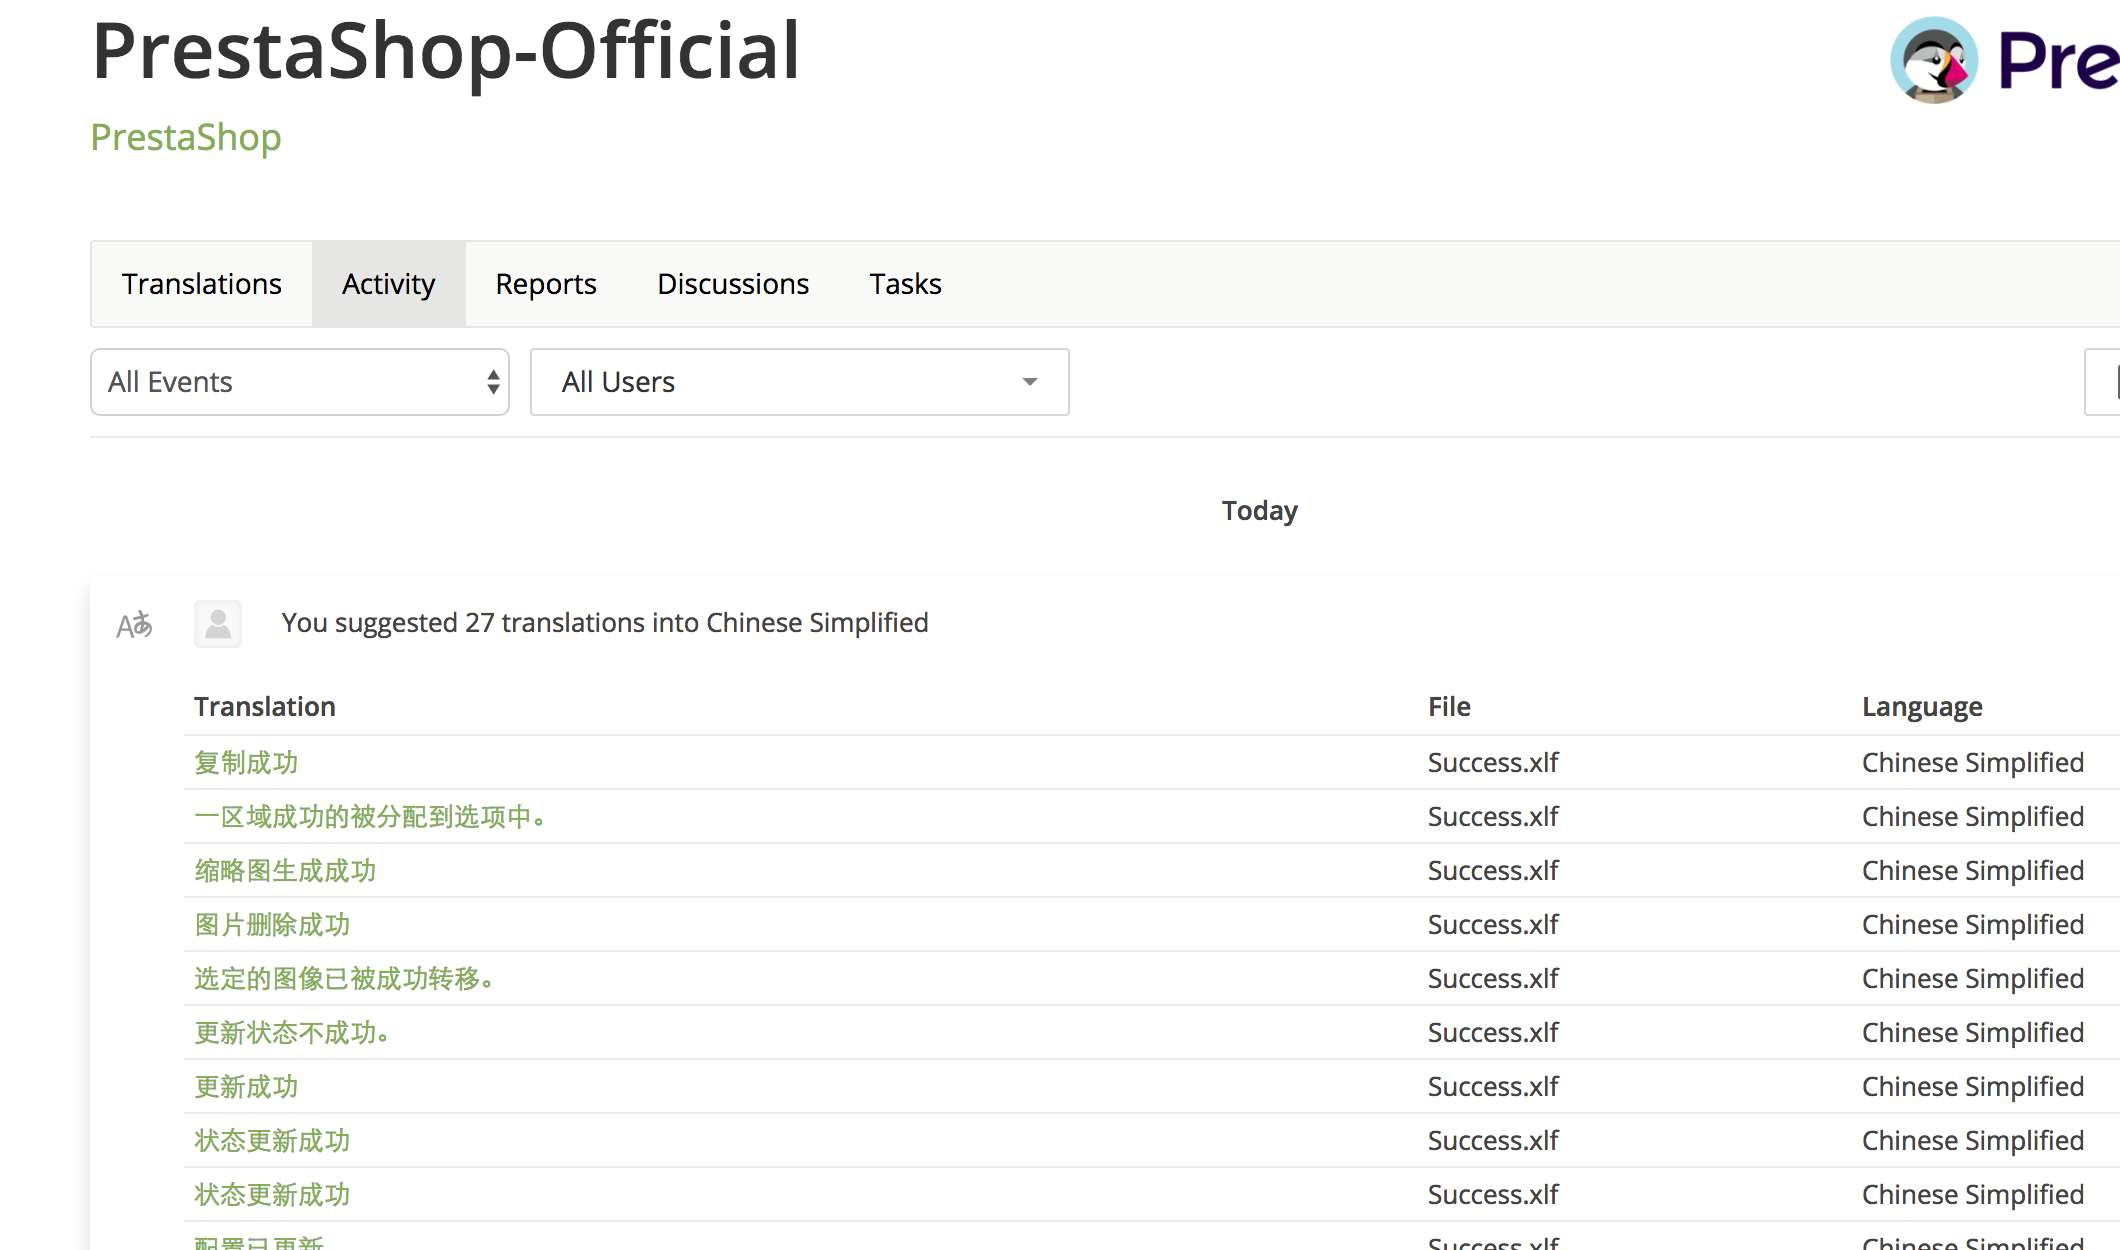Click the translation activity language icon

pos(134,625)
